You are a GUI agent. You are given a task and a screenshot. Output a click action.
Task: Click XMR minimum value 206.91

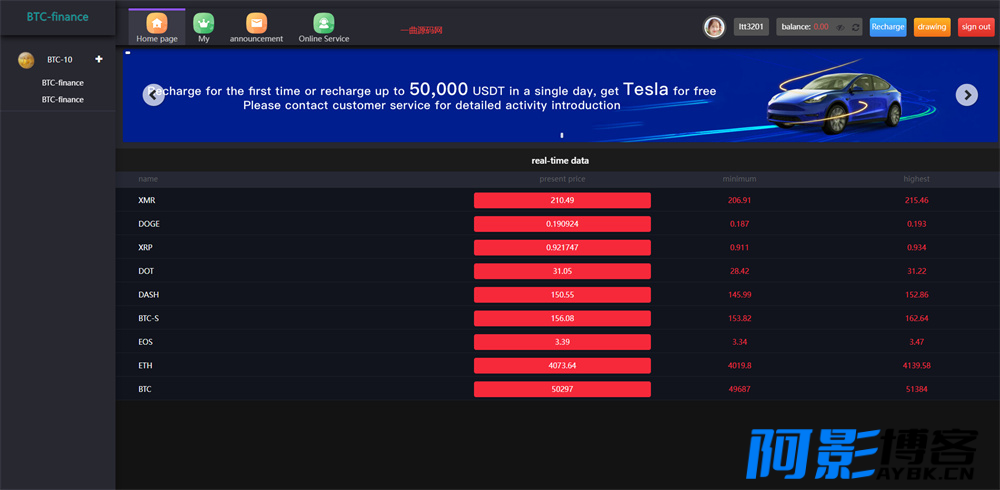tap(739, 200)
